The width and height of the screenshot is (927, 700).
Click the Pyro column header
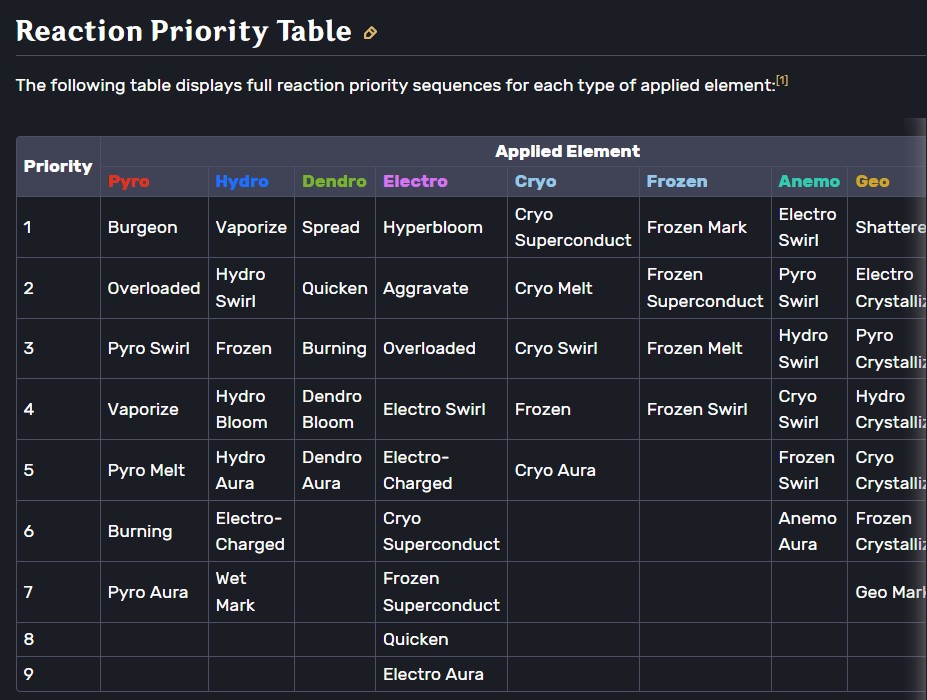pos(129,181)
